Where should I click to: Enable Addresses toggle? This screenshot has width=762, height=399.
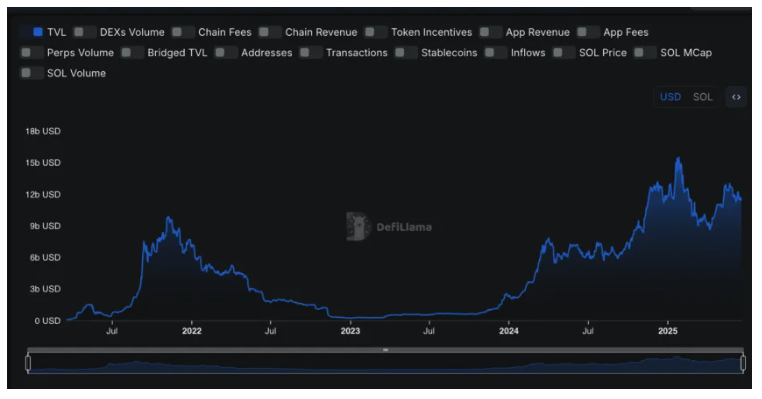[x=226, y=52]
